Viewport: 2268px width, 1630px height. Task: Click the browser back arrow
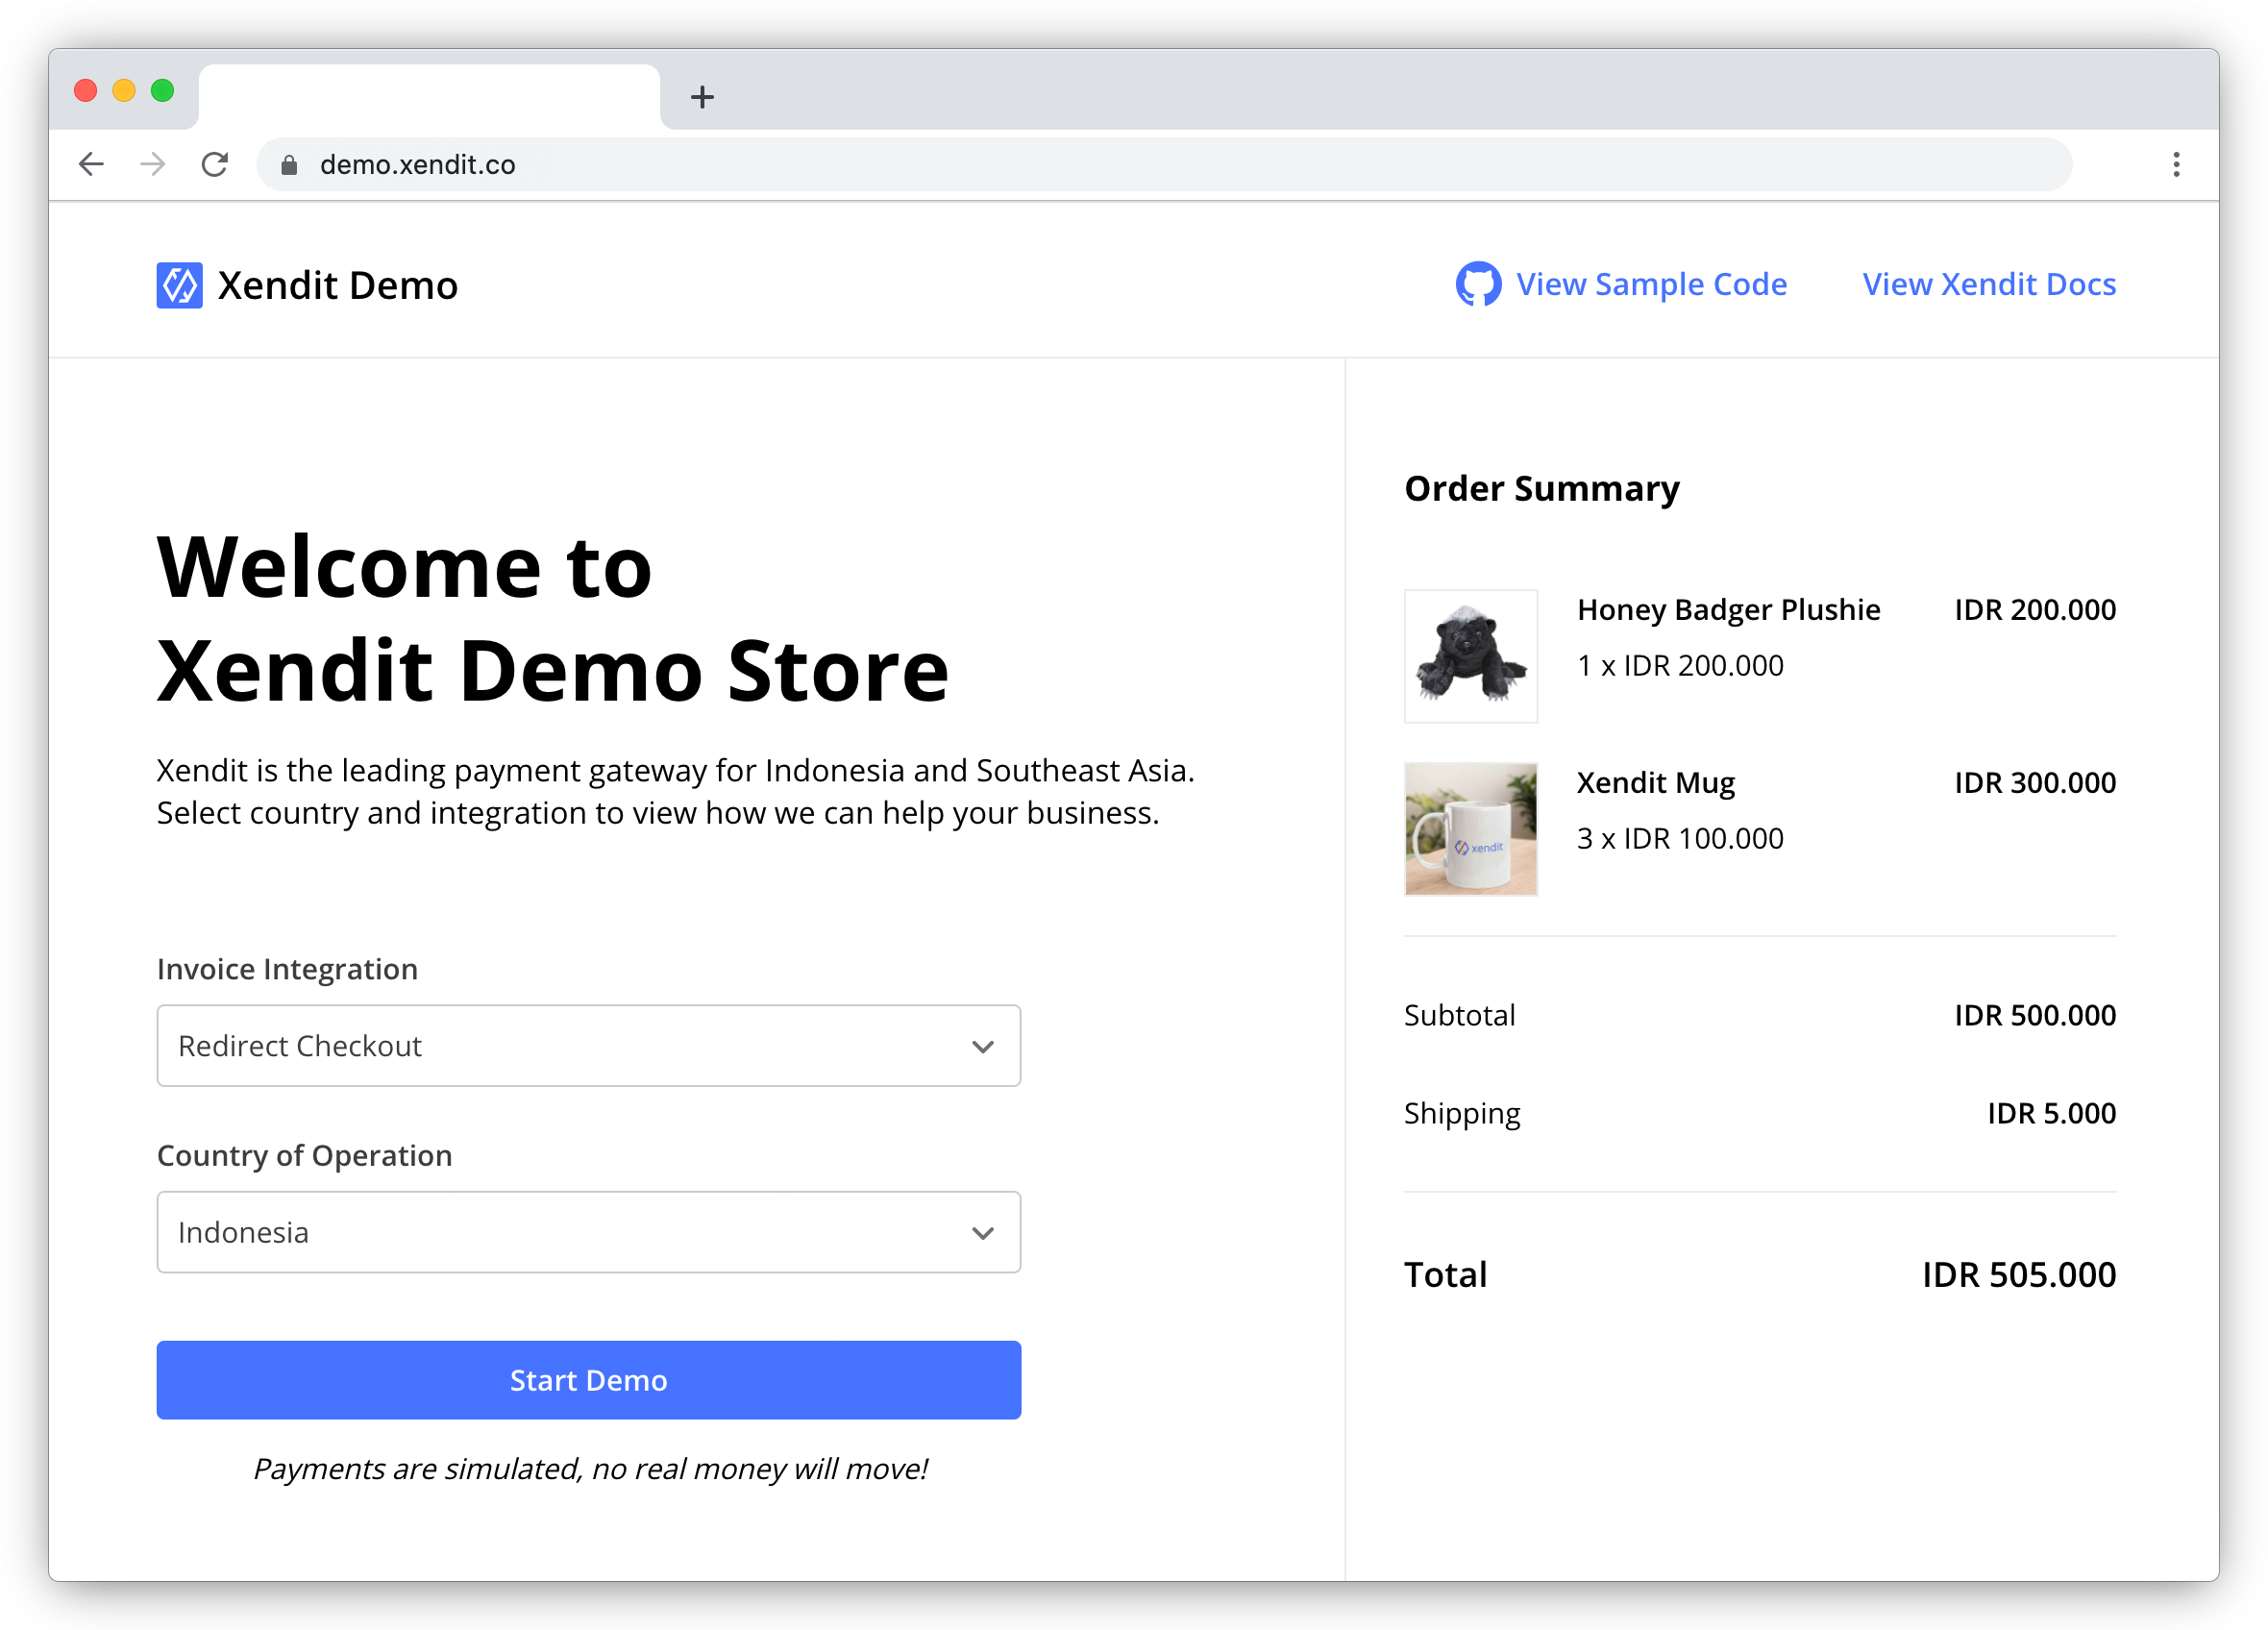point(91,164)
